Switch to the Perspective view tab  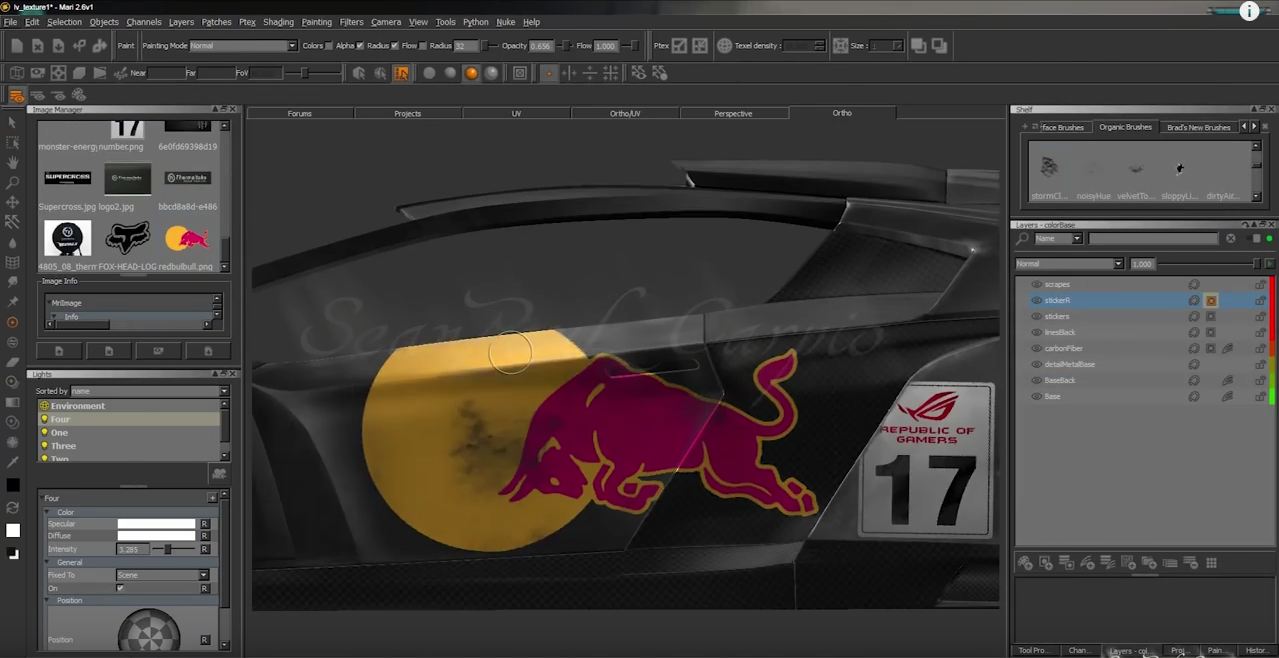click(733, 113)
